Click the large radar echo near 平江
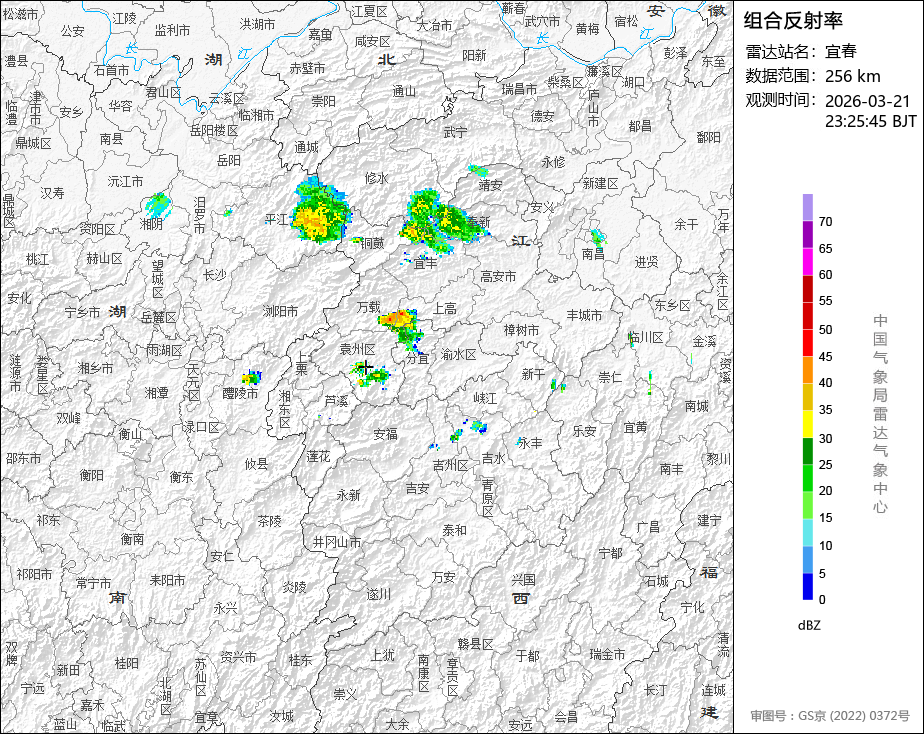 (319, 212)
